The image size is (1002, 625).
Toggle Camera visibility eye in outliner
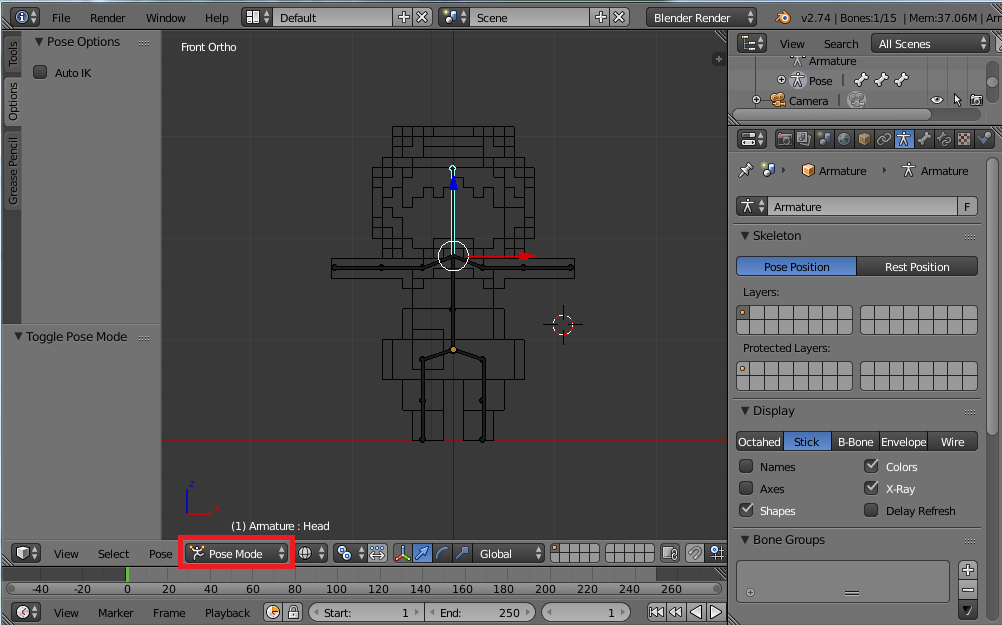[x=937, y=100]
